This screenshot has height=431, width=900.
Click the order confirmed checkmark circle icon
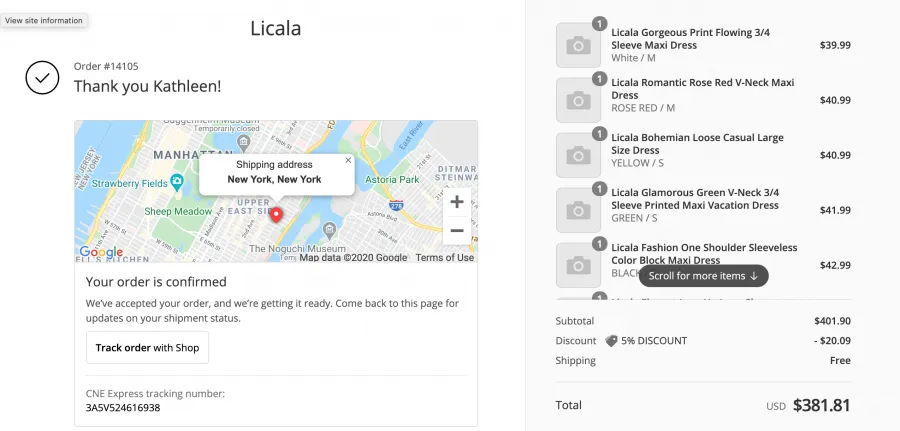coord(42,77)
